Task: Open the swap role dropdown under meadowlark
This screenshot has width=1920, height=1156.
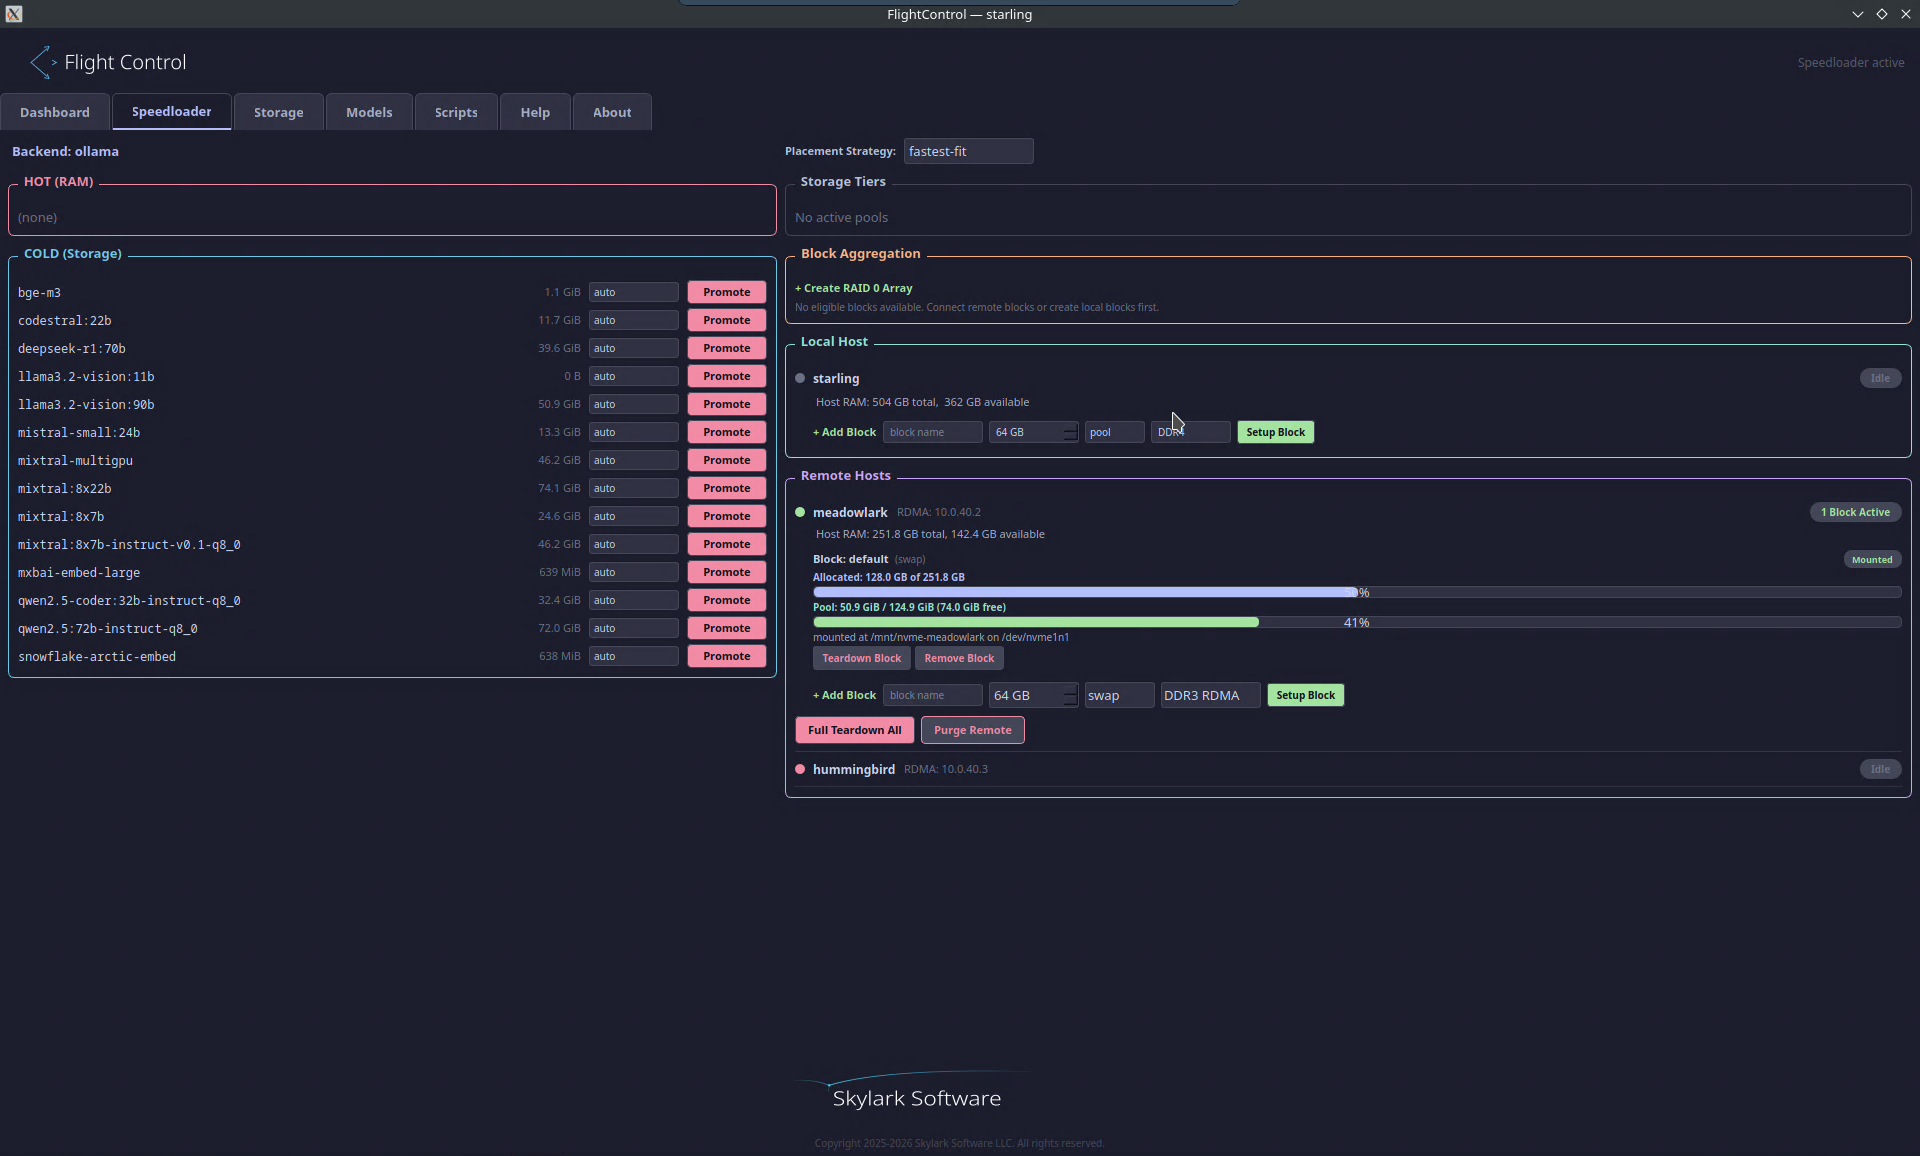Action: point(1119,695)
